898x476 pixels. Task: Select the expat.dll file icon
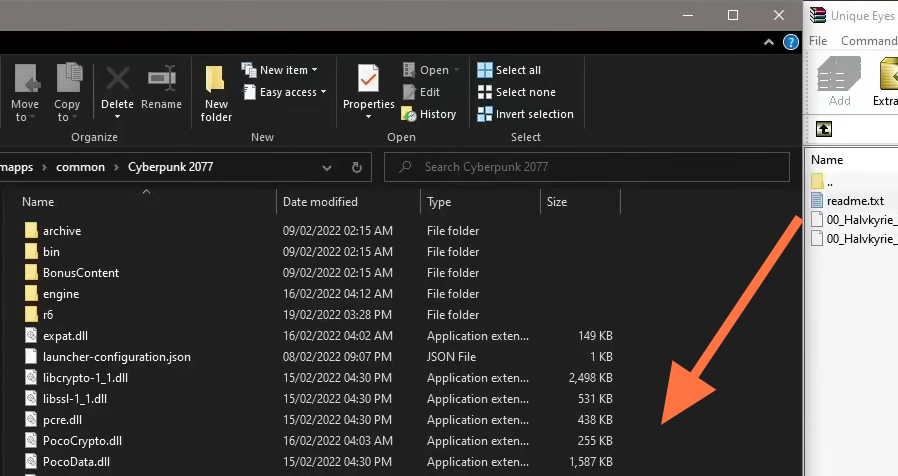31,336
